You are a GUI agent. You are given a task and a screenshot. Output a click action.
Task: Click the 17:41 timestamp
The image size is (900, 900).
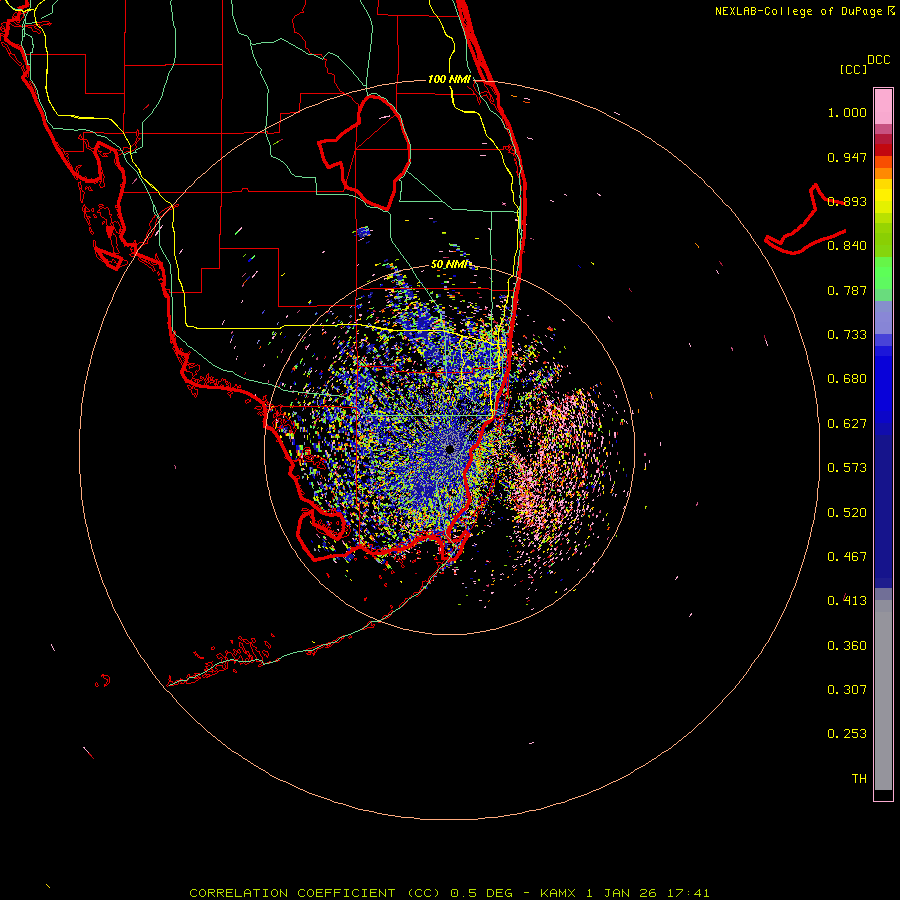(x=688, y=893)
